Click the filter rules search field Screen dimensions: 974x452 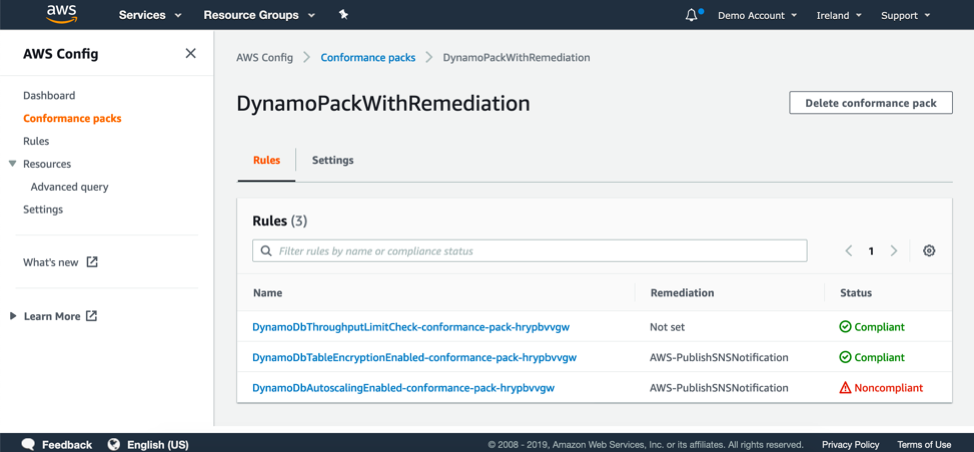530,251
